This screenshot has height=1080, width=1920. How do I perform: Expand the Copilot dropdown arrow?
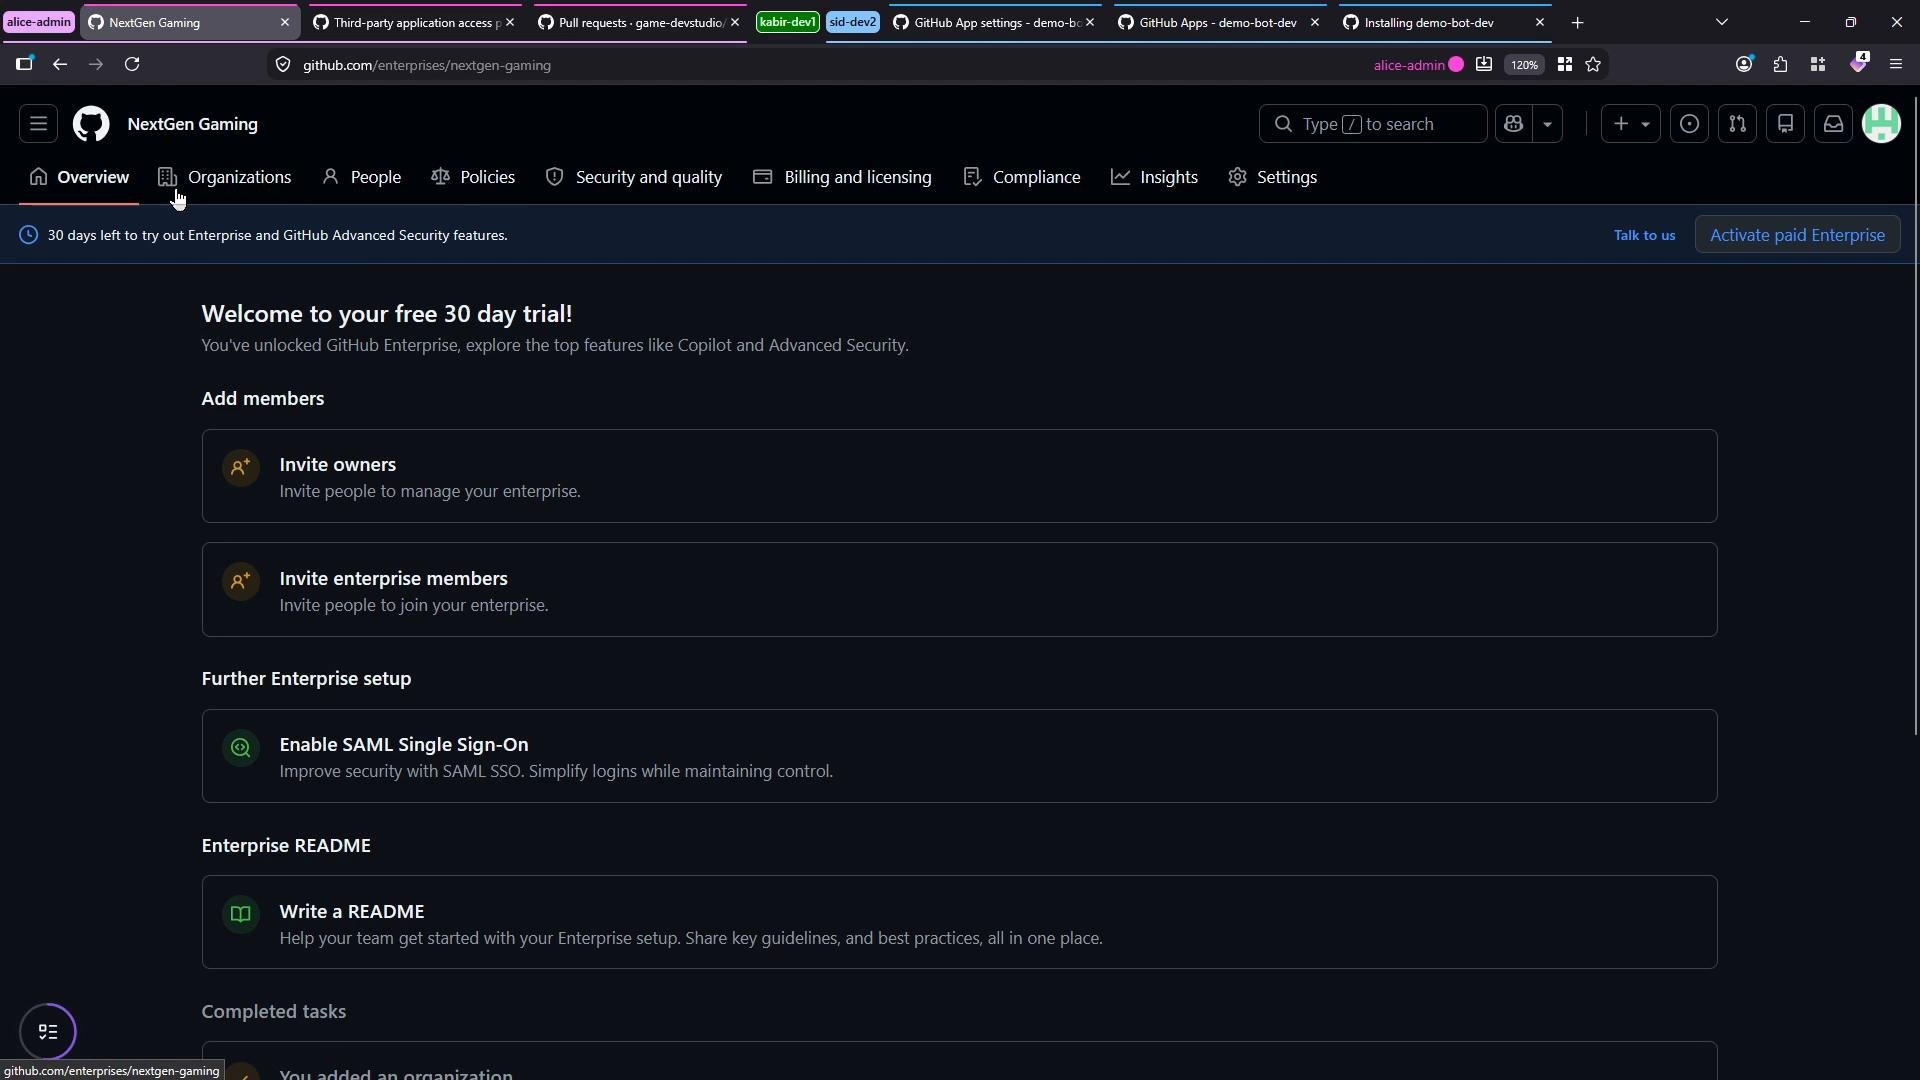(1547, 124)
